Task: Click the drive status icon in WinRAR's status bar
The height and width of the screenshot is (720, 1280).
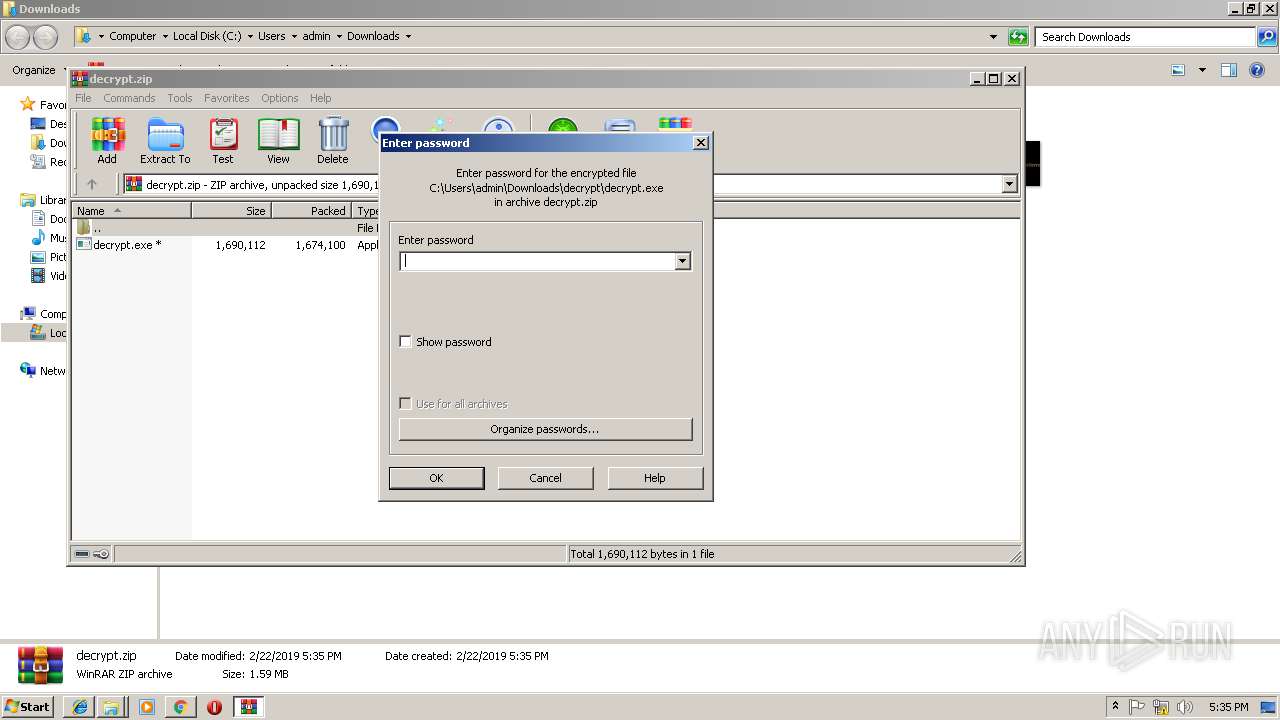Action: 82,554
